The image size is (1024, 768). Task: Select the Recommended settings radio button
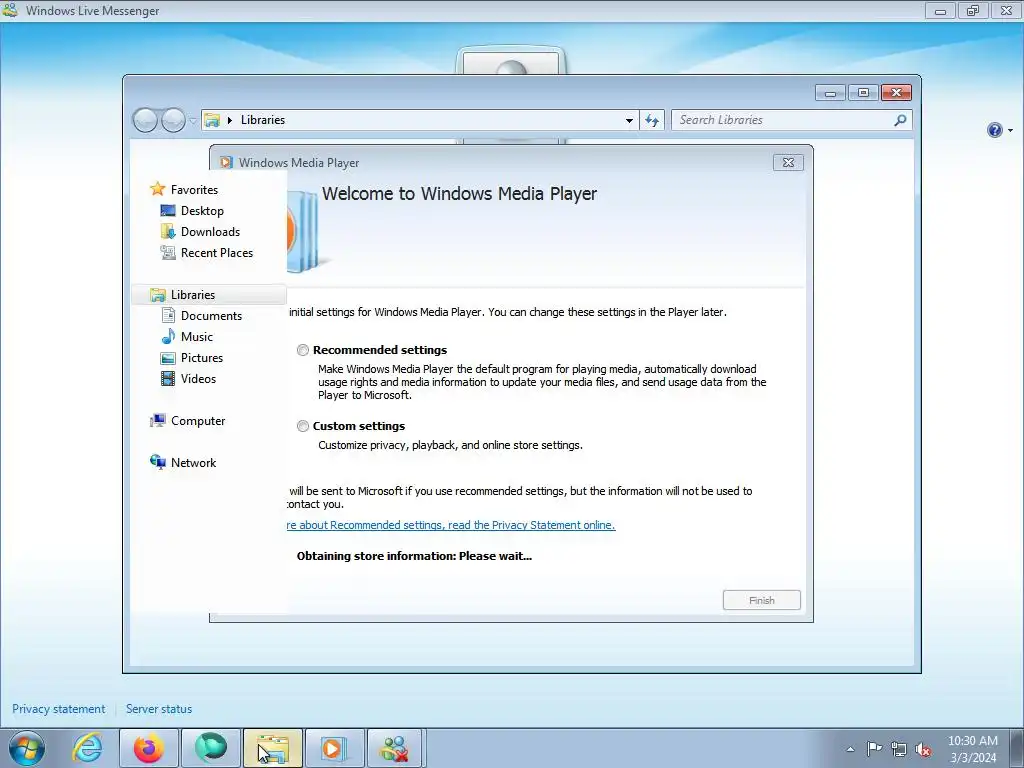point(303,350)
